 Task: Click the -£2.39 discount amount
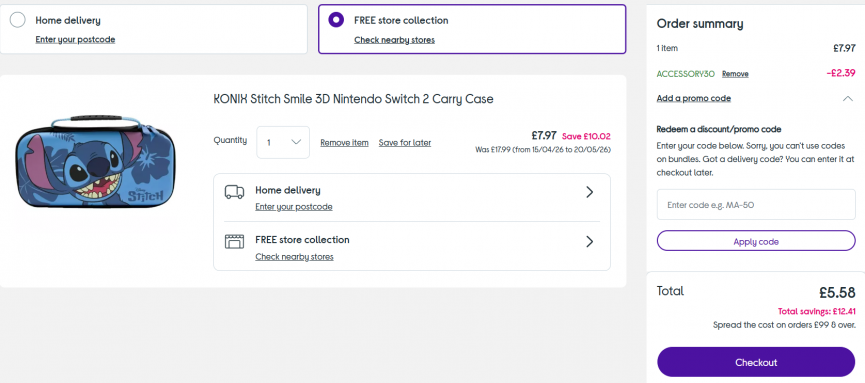[841, 73]
